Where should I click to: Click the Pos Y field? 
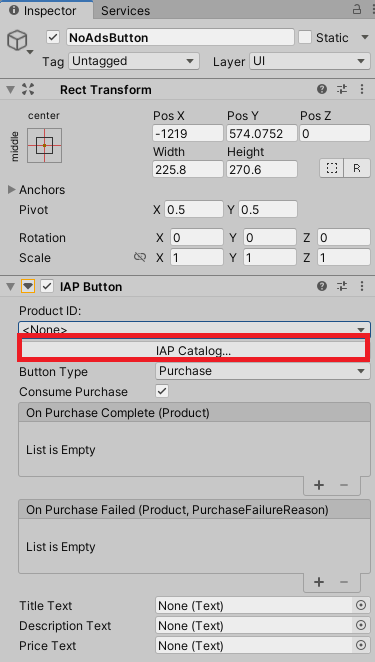(x=262, y=134)
